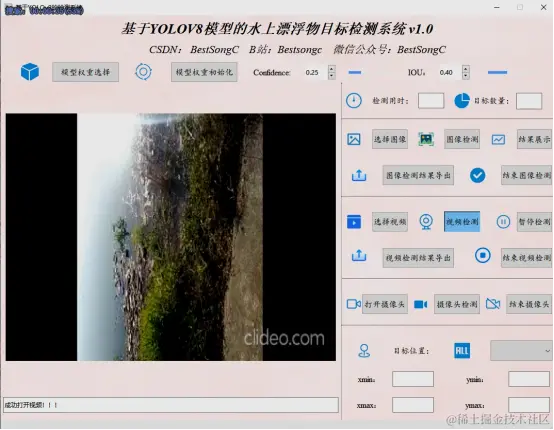This screenshot has height=430, width=554.
Task: Click the crossed-out camera icon
Action: tap(493, 304)
